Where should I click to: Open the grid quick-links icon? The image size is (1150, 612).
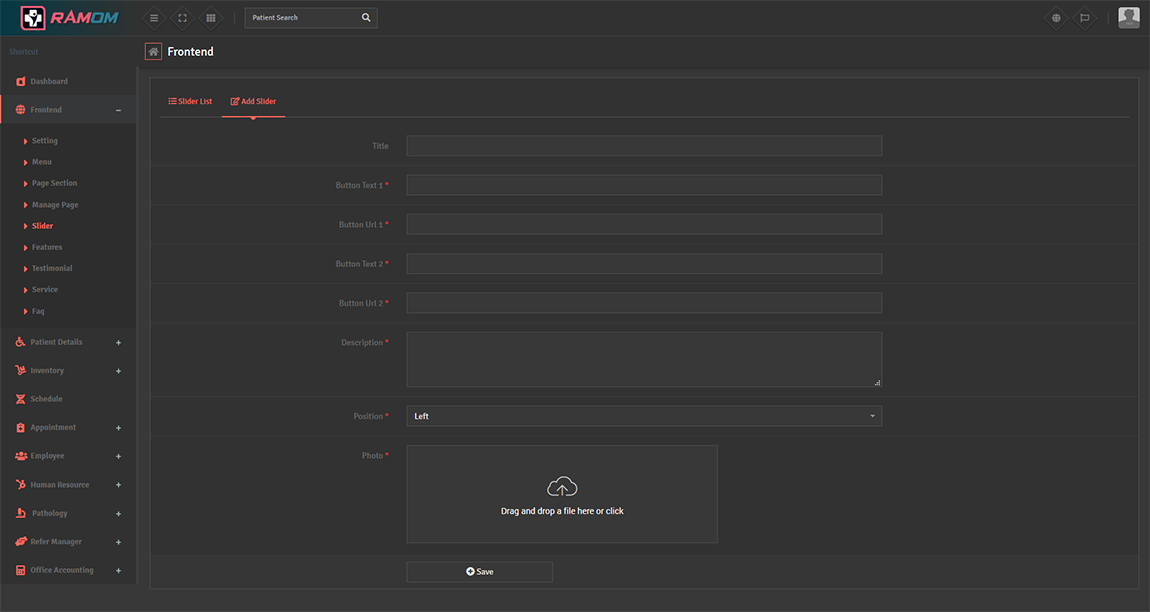tap(210, 18)
